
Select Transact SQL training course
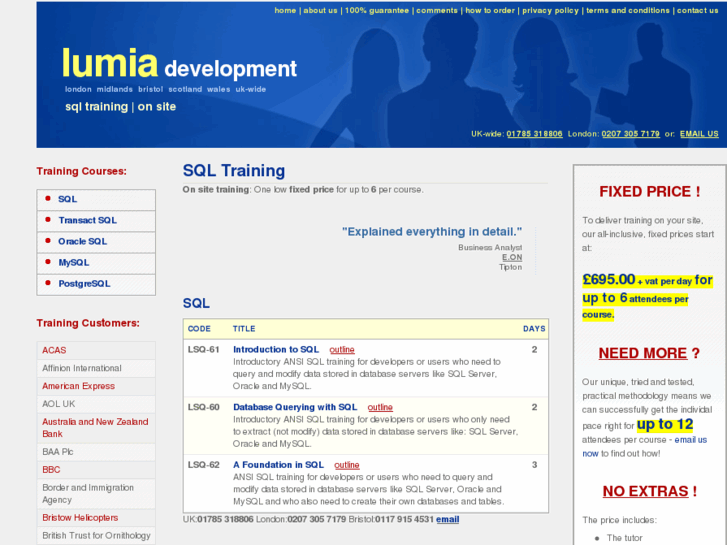click(88, 220)
